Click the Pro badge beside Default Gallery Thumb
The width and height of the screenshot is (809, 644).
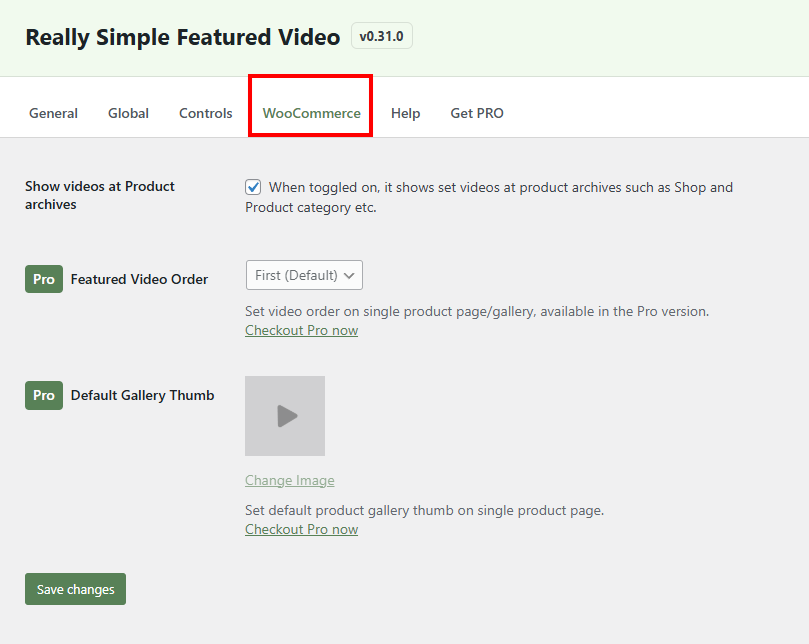[43, 395]
